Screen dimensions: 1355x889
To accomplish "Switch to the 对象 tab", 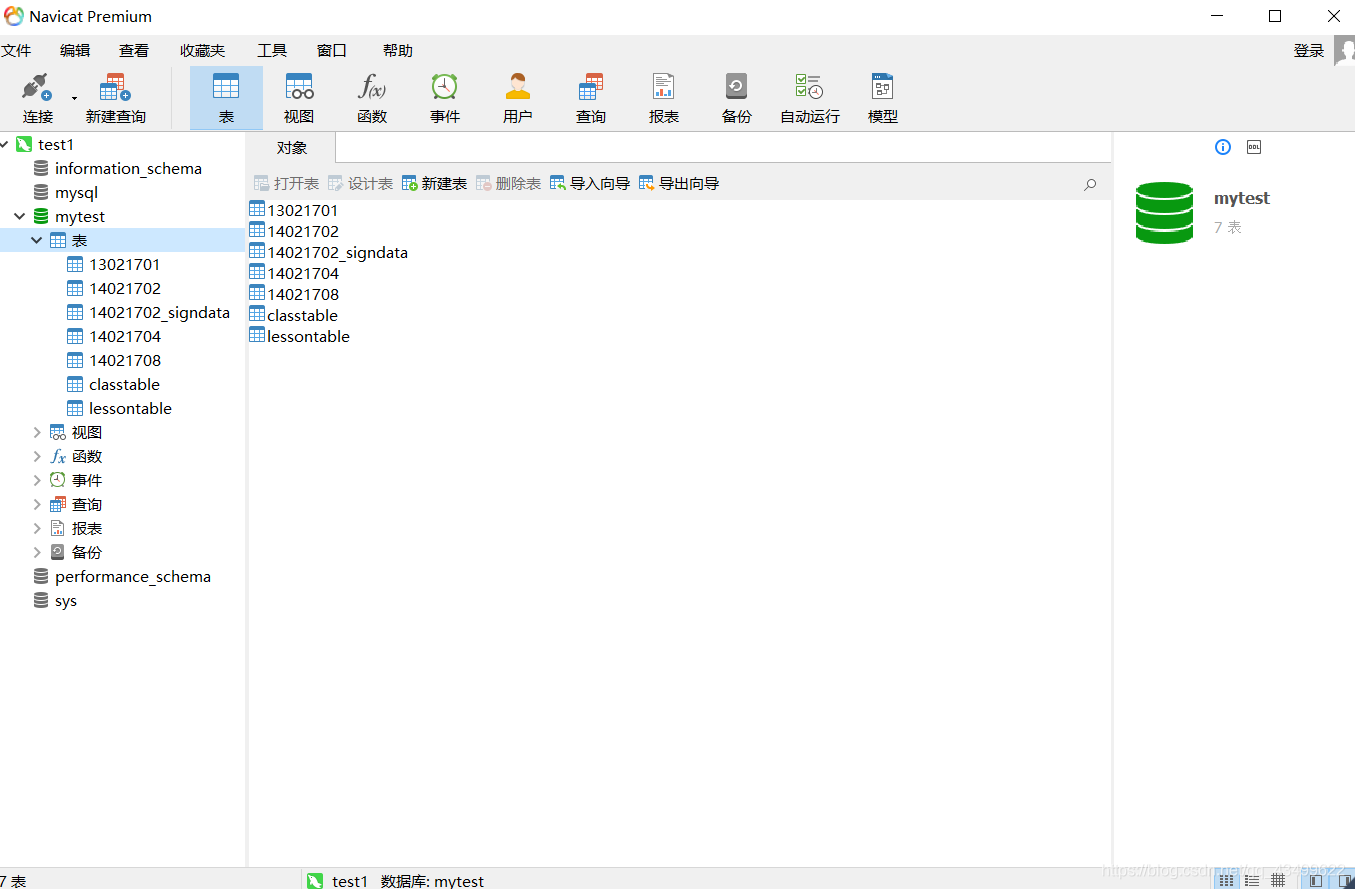I will [292, 148].
